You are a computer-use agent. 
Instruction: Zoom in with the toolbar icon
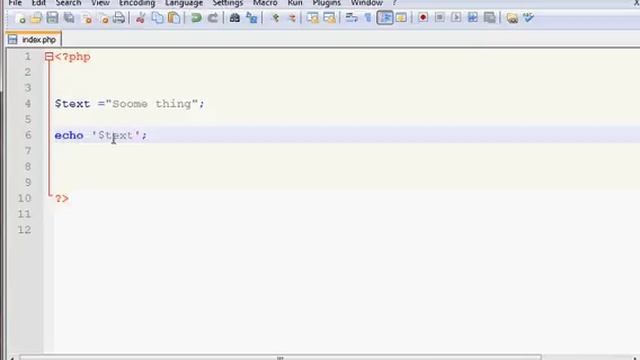tap(275, 18)
